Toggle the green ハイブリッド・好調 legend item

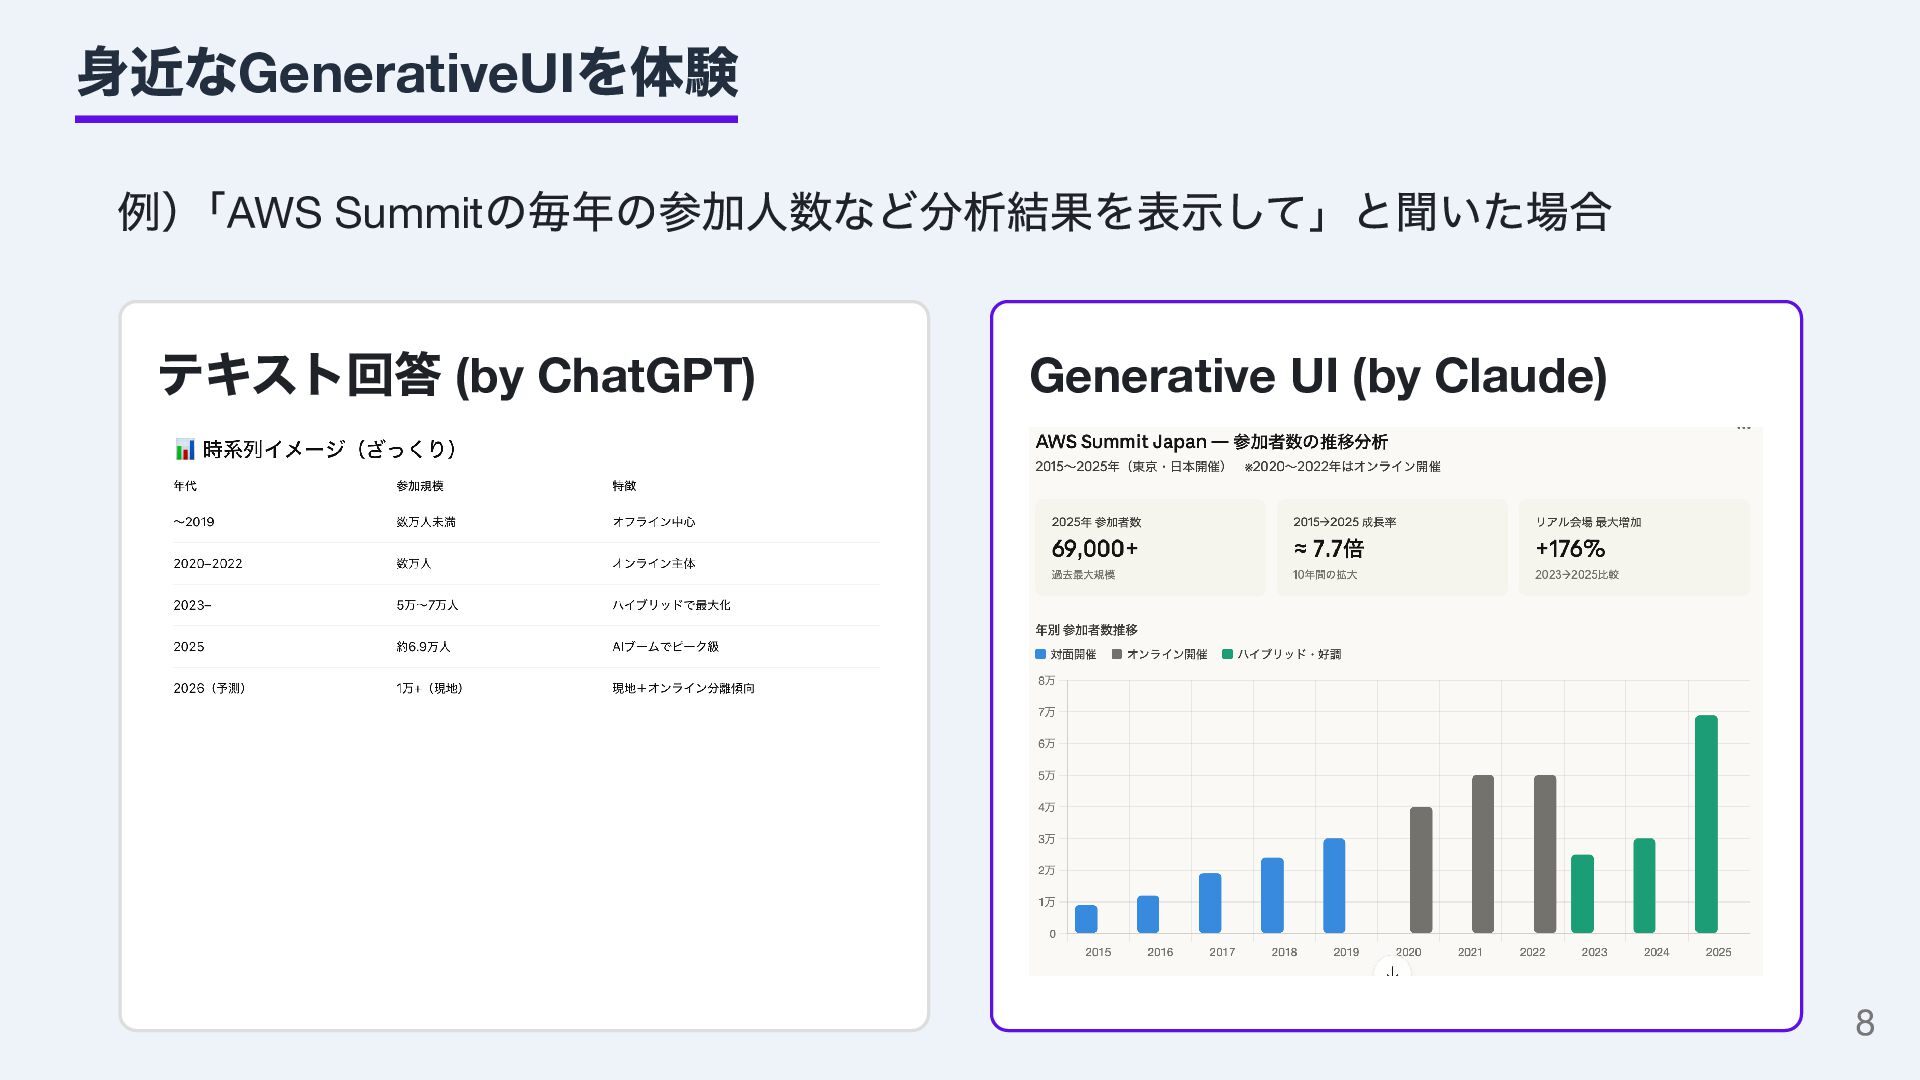(x=1282, y=654)
